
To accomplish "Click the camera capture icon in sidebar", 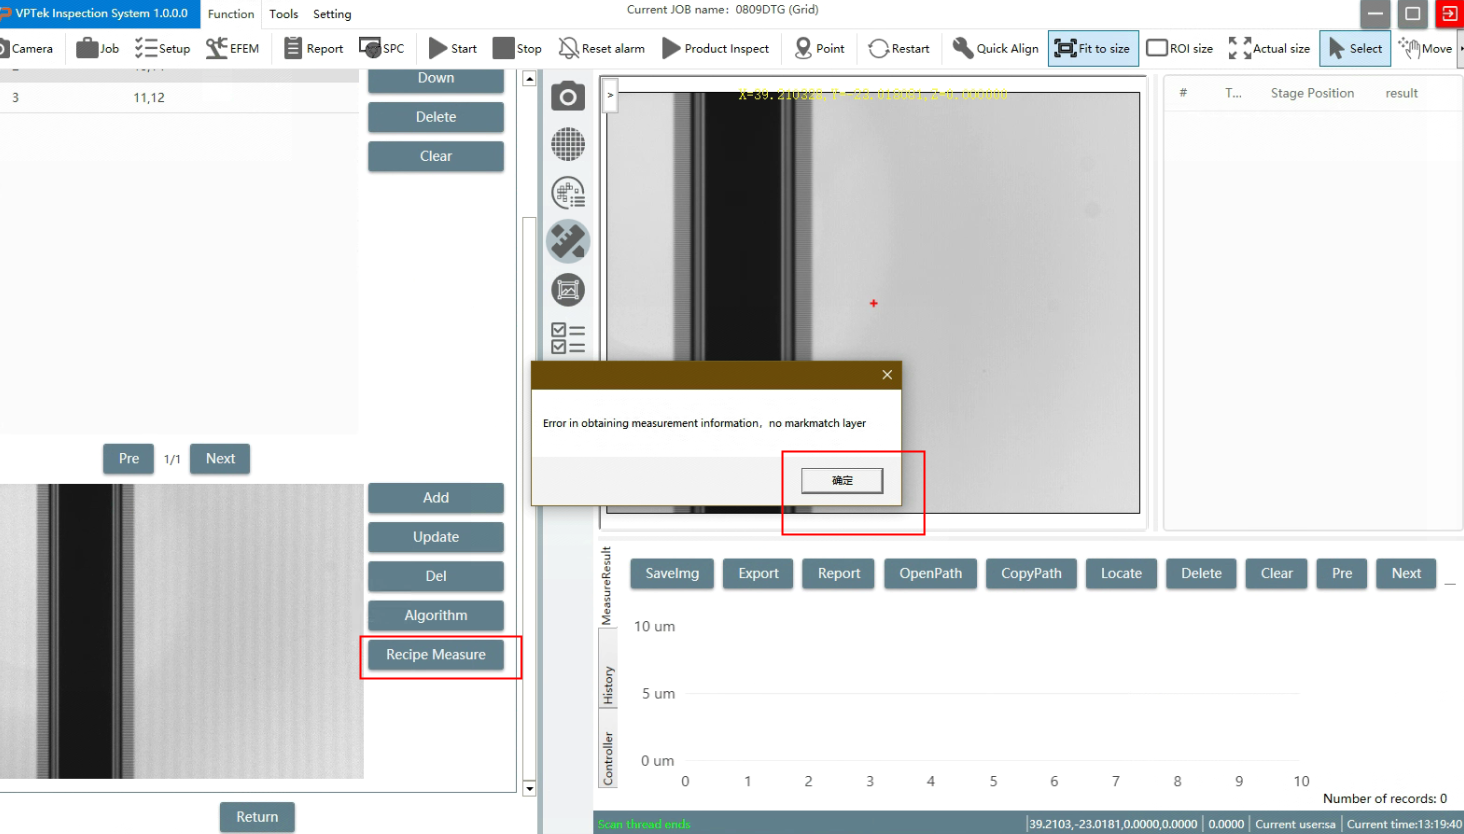I will pos(568,96).
